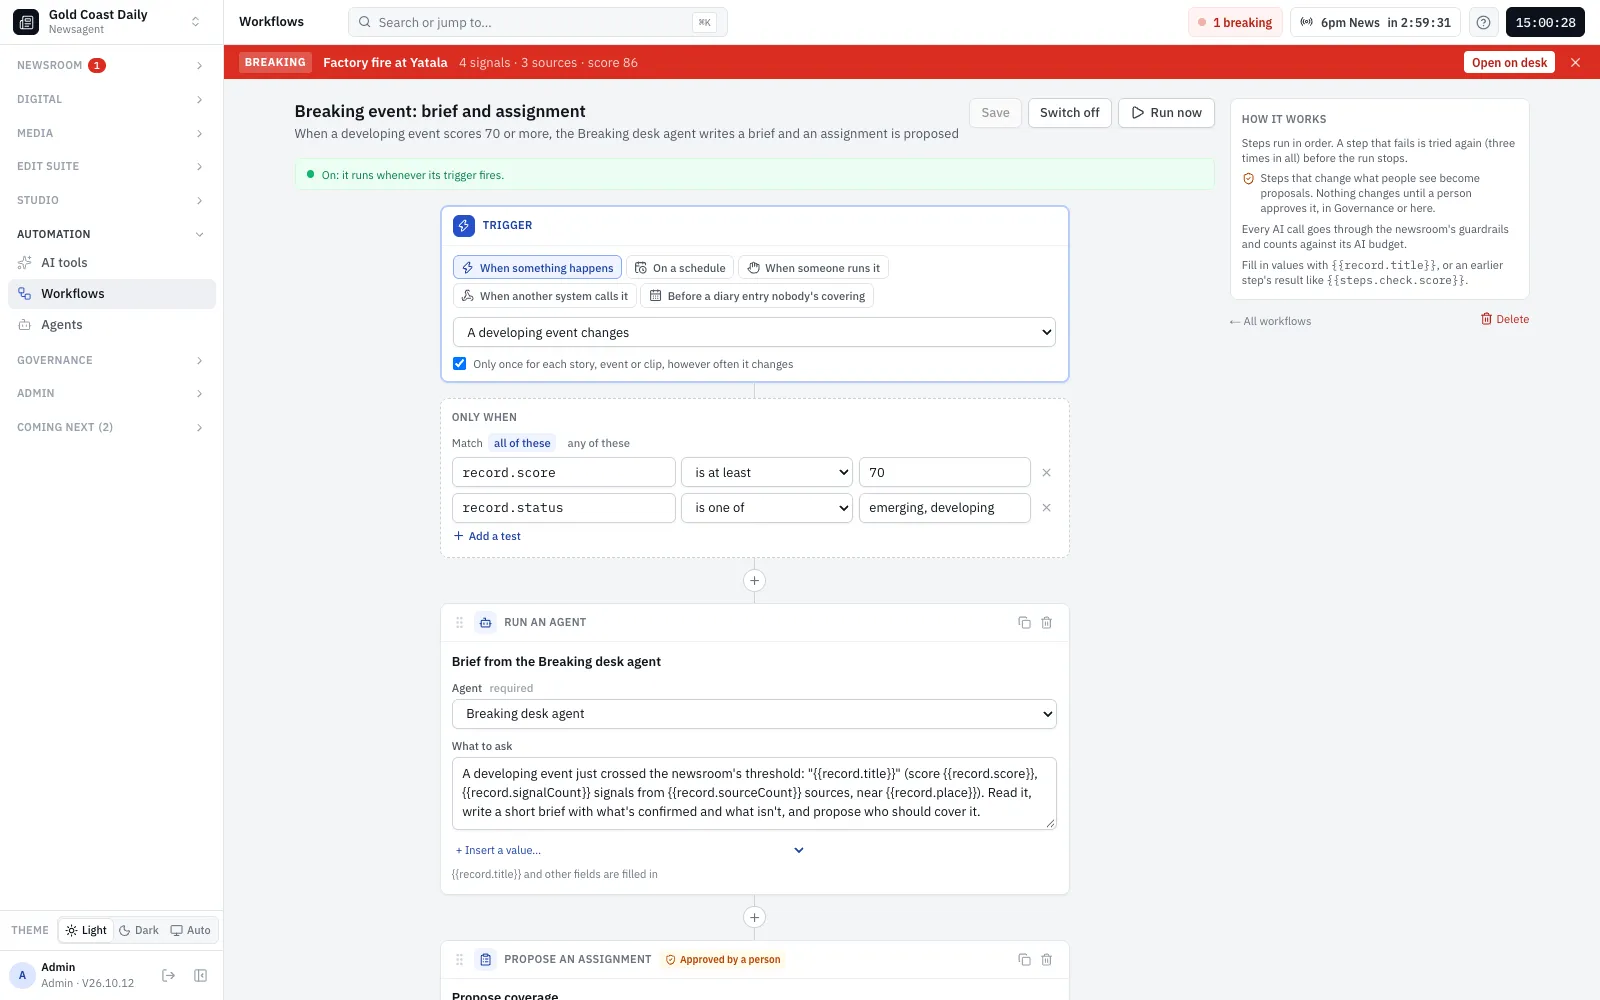
Task: Choose Light theme option
Action: [86, 930]
